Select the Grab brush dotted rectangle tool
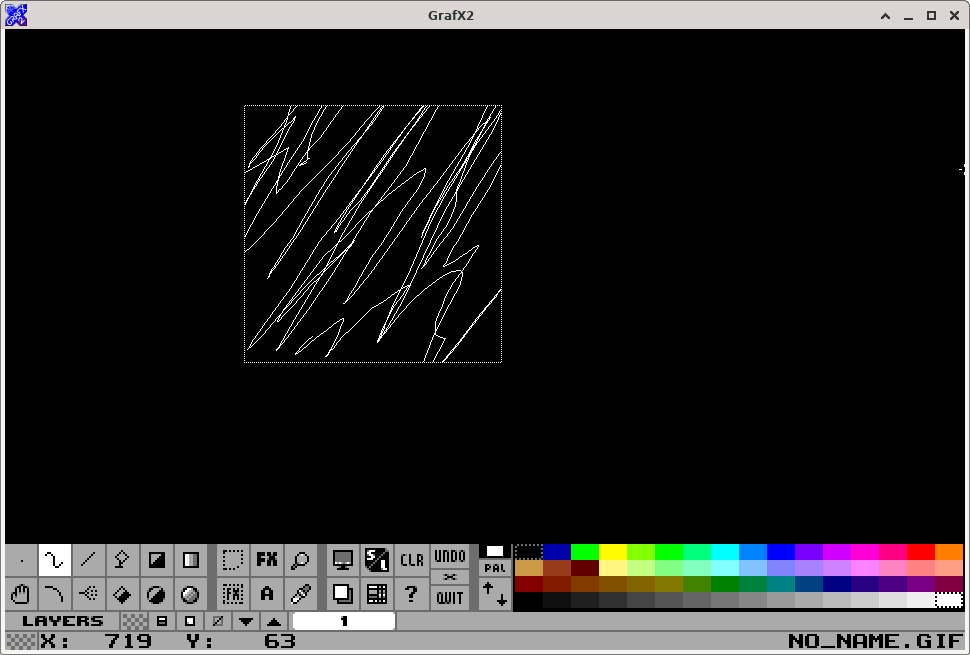 tap(233, 560)
